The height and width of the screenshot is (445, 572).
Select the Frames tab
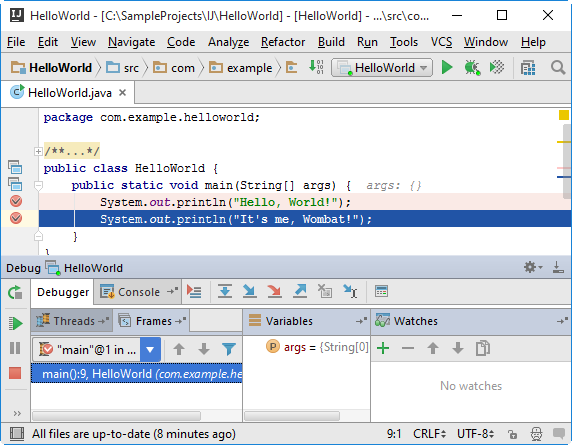coord(151,321)
